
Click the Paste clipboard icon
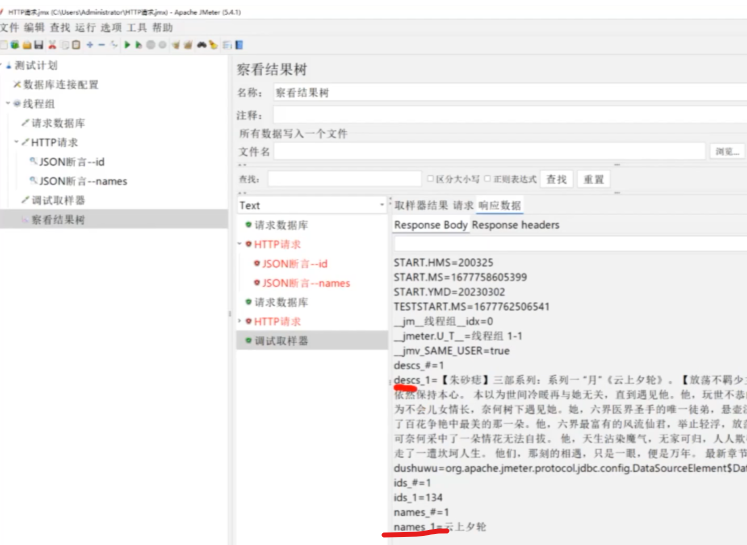(76, 45)
